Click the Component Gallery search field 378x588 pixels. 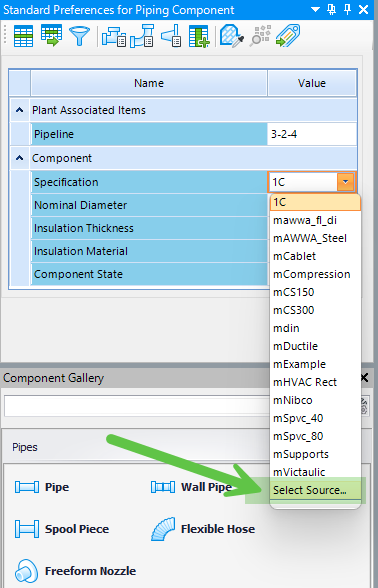point(137,406)
